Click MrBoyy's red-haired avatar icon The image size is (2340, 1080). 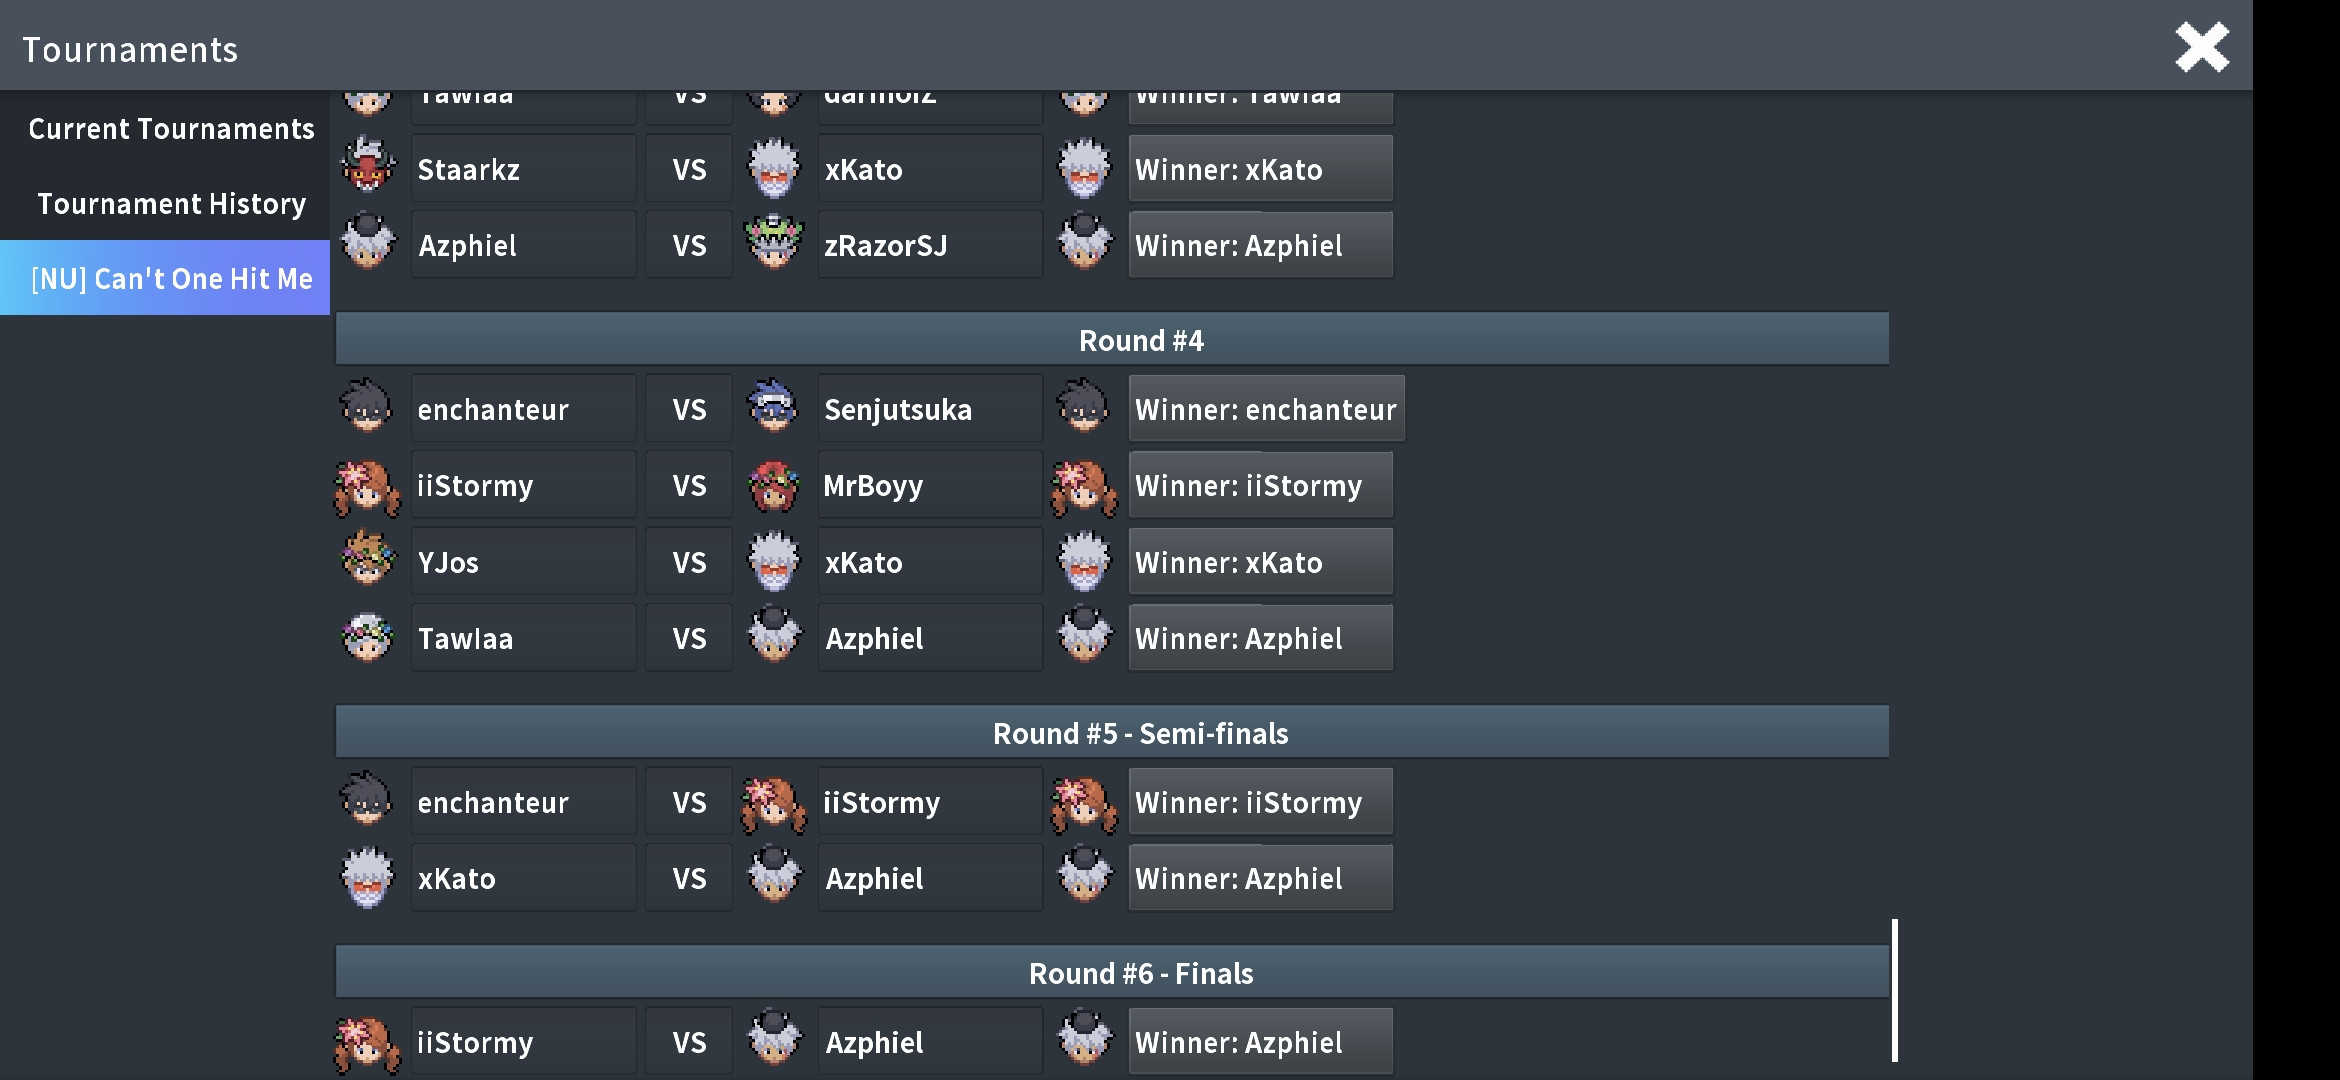click(774, 485)
